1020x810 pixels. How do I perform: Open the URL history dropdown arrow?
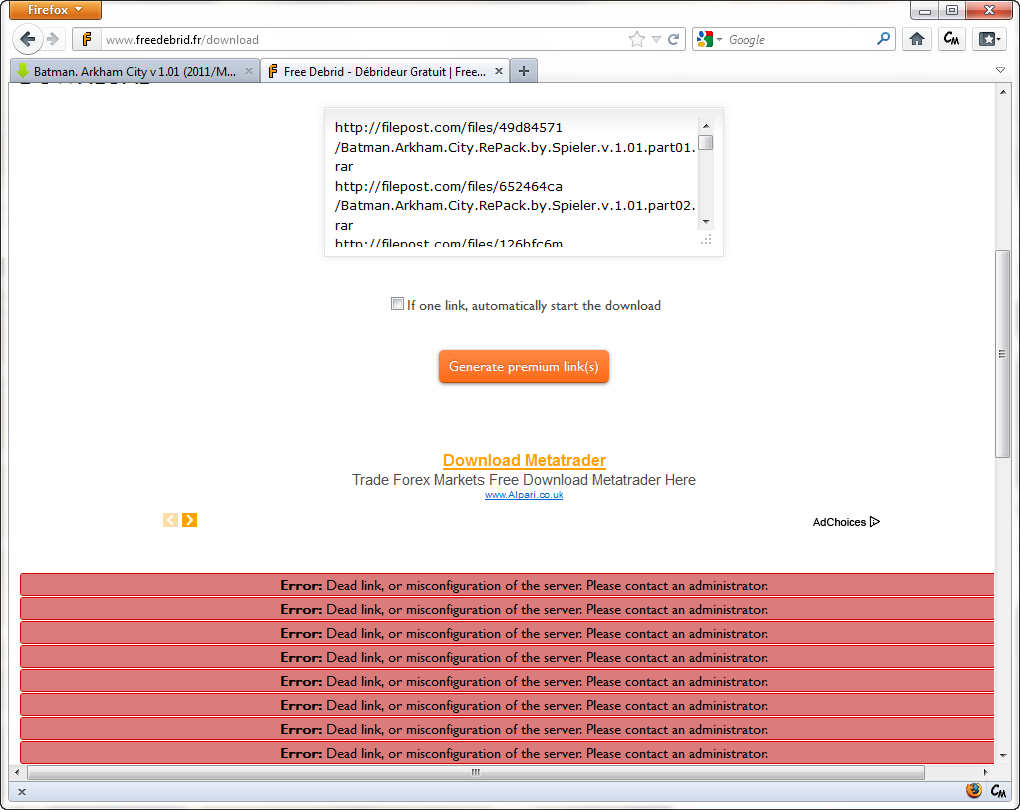[656, 40]
